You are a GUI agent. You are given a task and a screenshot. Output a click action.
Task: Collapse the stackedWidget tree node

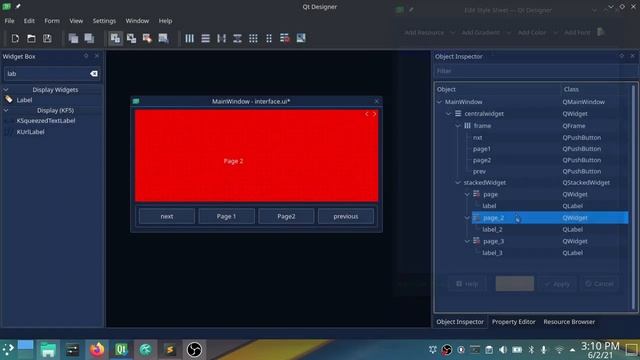coord(458,182)
